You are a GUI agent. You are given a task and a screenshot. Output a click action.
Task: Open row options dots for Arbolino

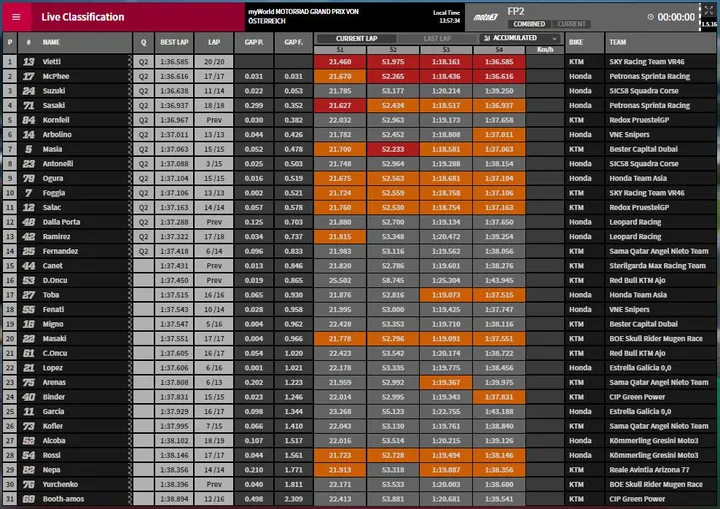coord(129,135)
